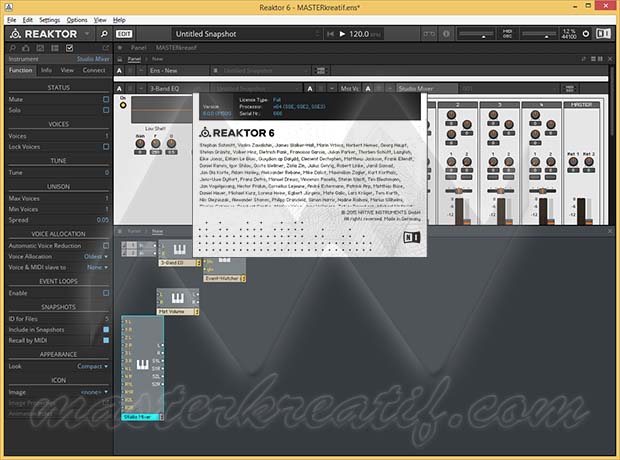Select the Studio Mixer module in structure

[142, 368]
